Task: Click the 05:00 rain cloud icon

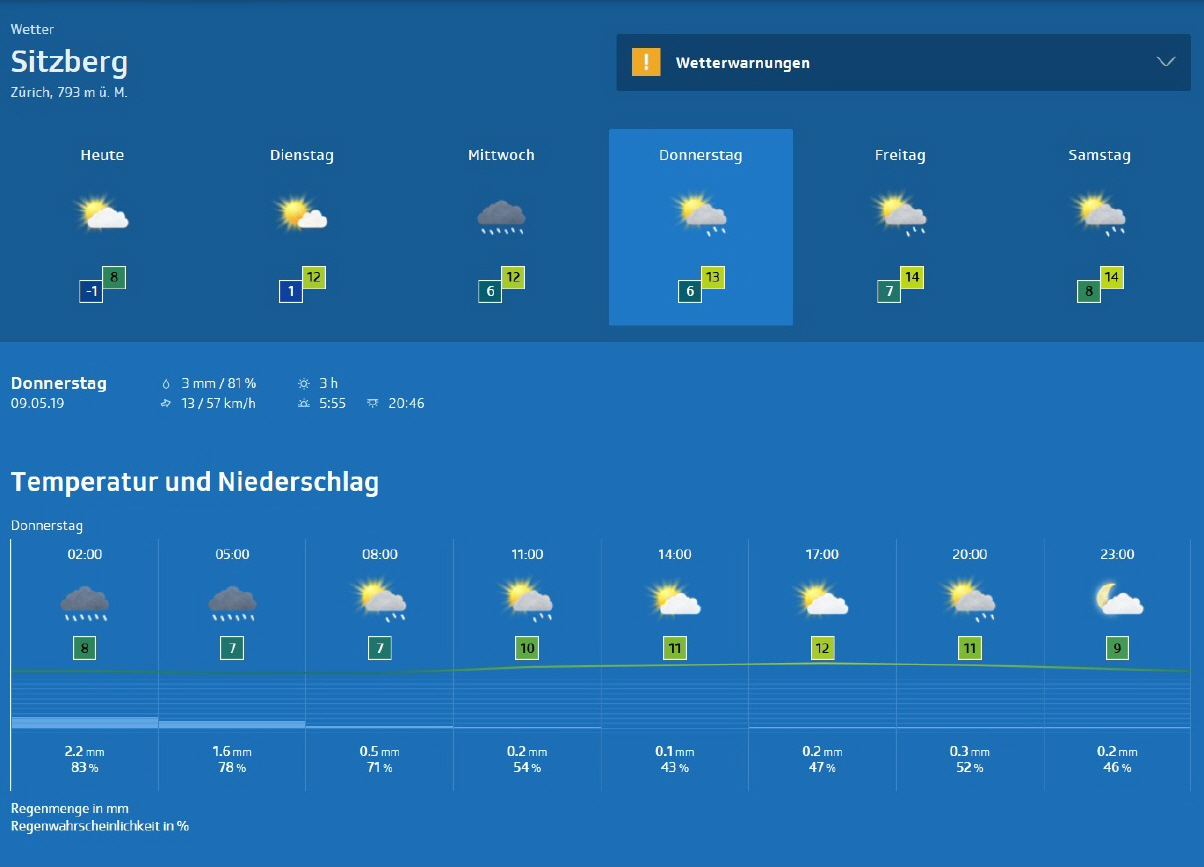Action: tap(232, 603)
